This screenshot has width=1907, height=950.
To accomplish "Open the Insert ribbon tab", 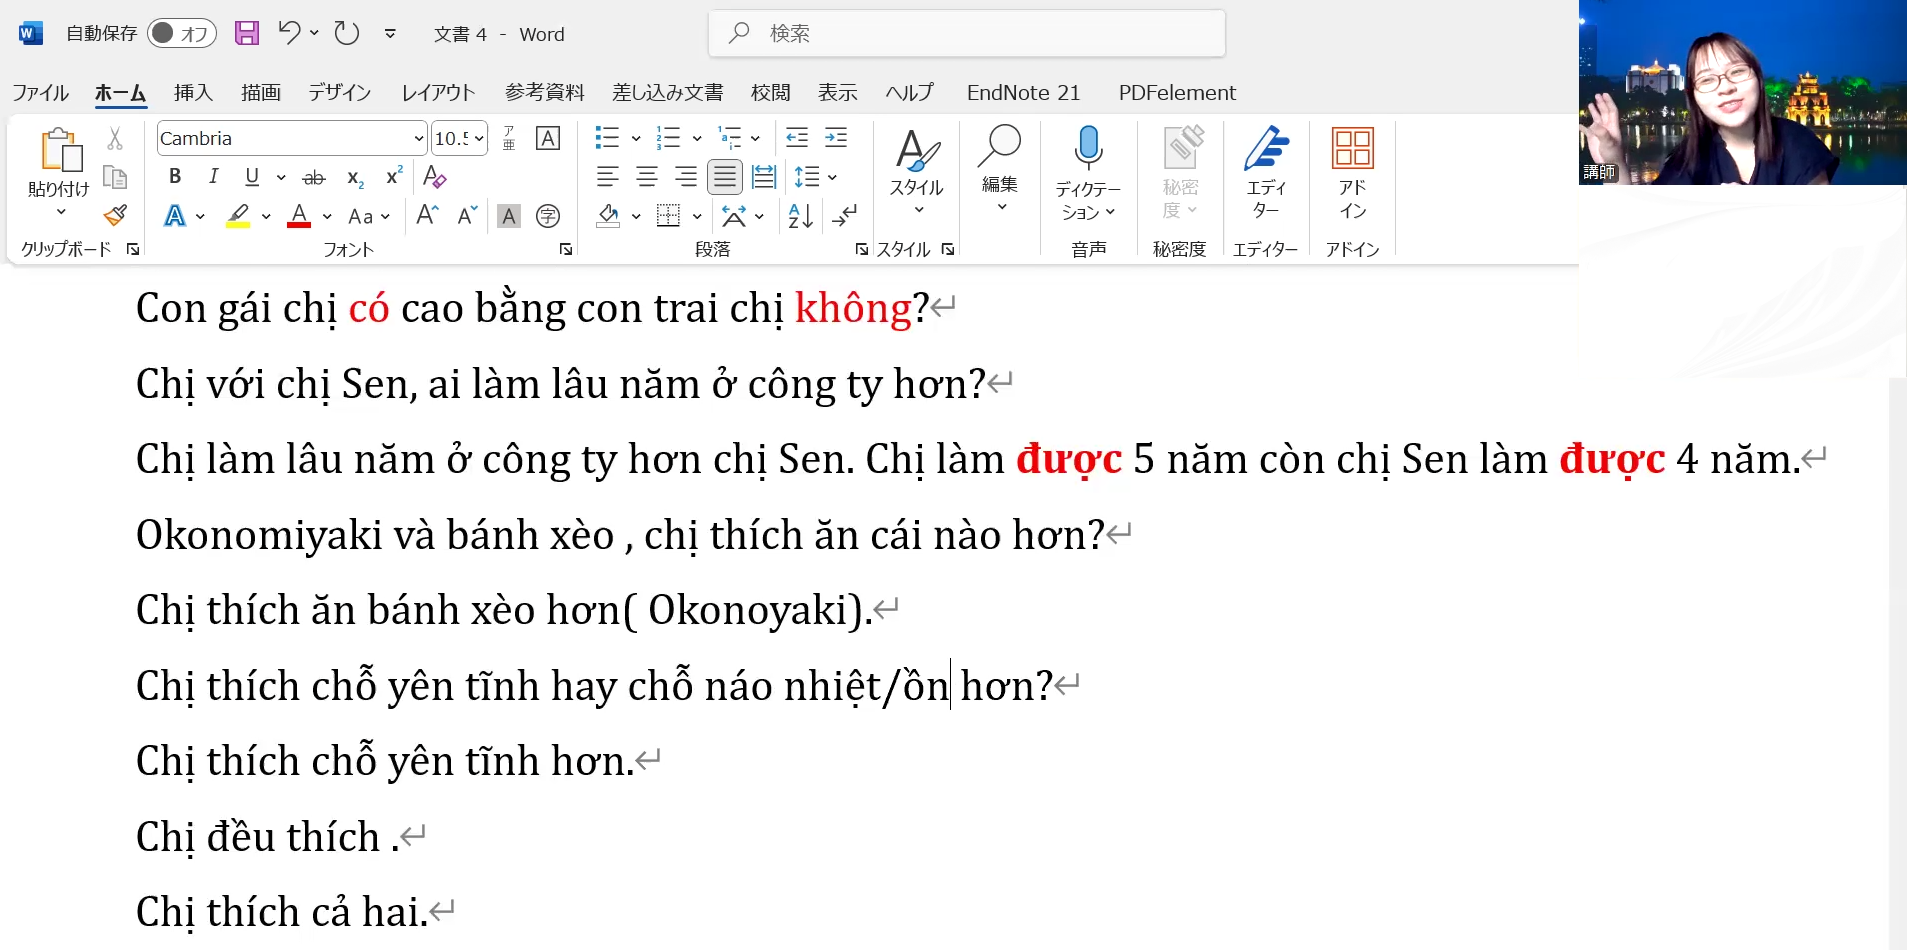I will 193,93.
